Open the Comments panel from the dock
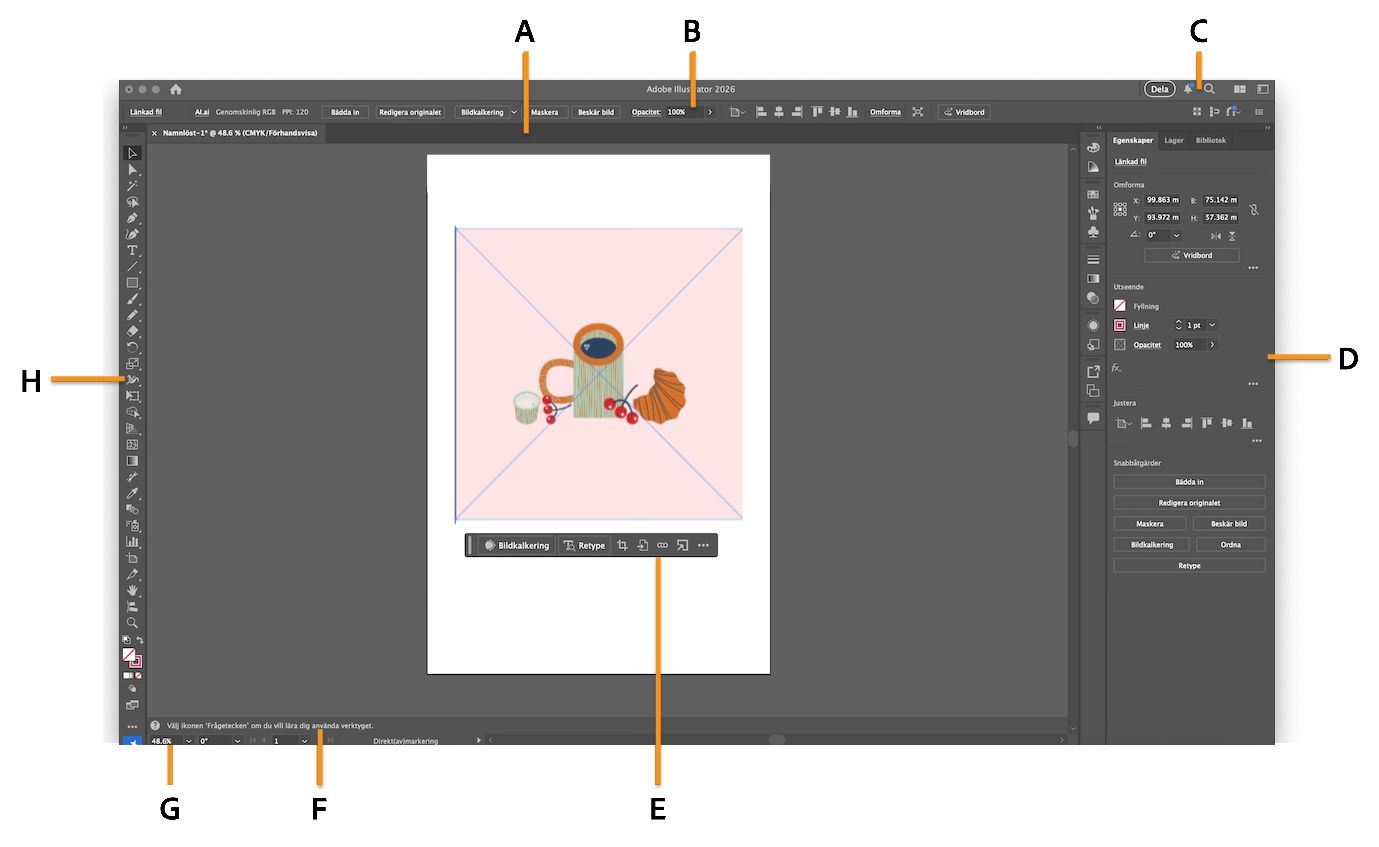Image resolution: width=1379 pixels, height=847 pixels. [1093, 418]
